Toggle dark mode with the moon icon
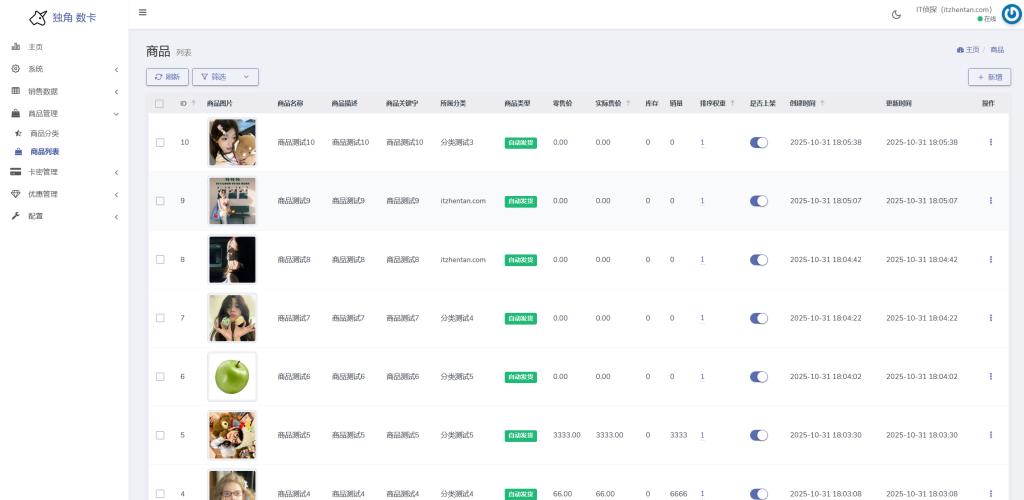Viewport: 1024px width, 500px height. [896, 14]
